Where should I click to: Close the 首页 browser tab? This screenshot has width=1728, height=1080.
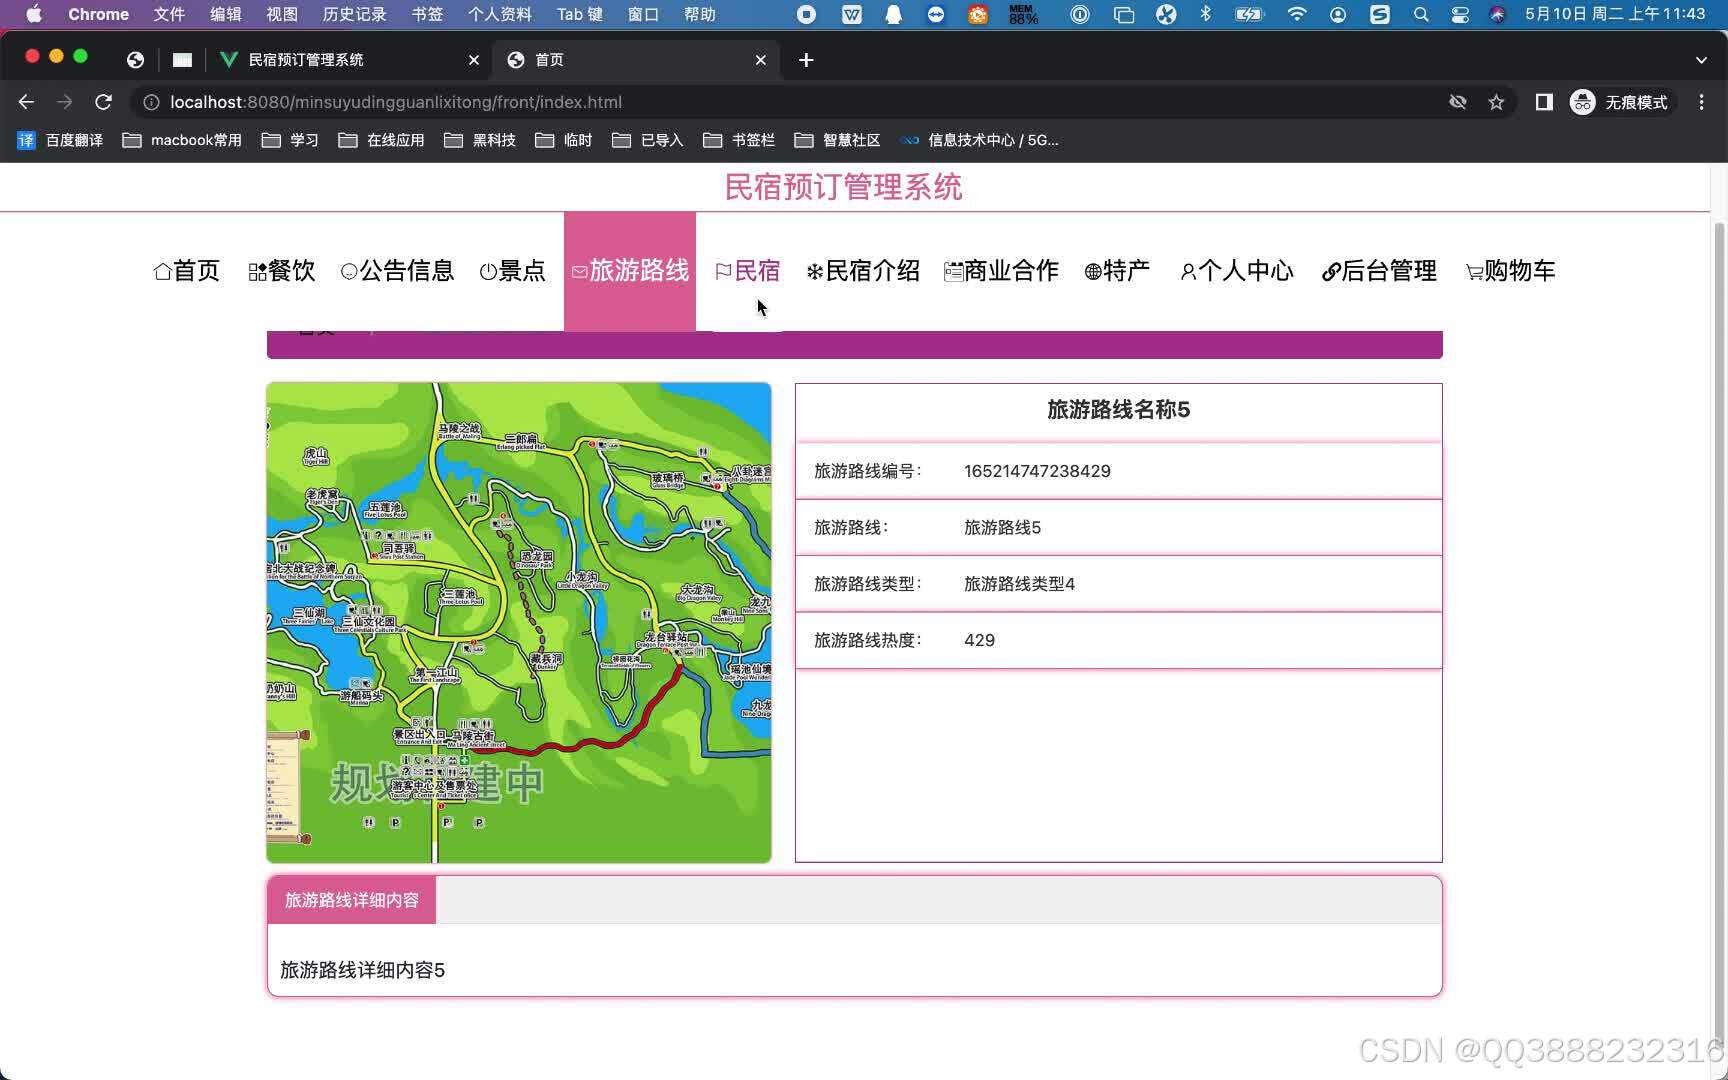click(x=761, y=60)
